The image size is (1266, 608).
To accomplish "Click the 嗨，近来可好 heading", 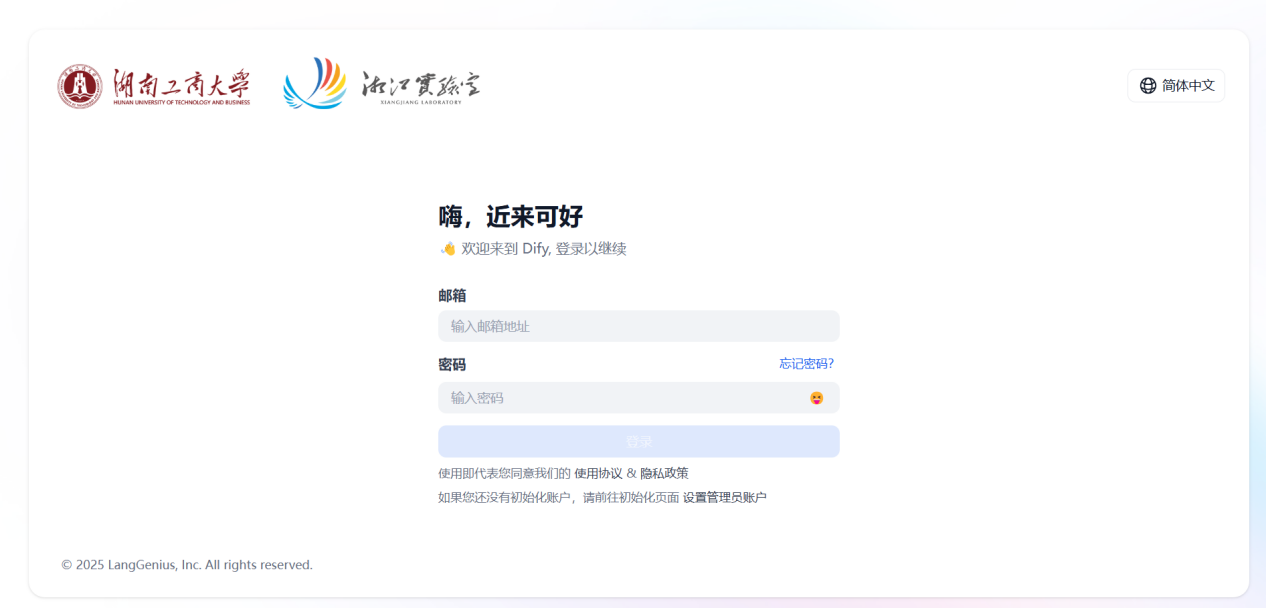I will [510, 216].
